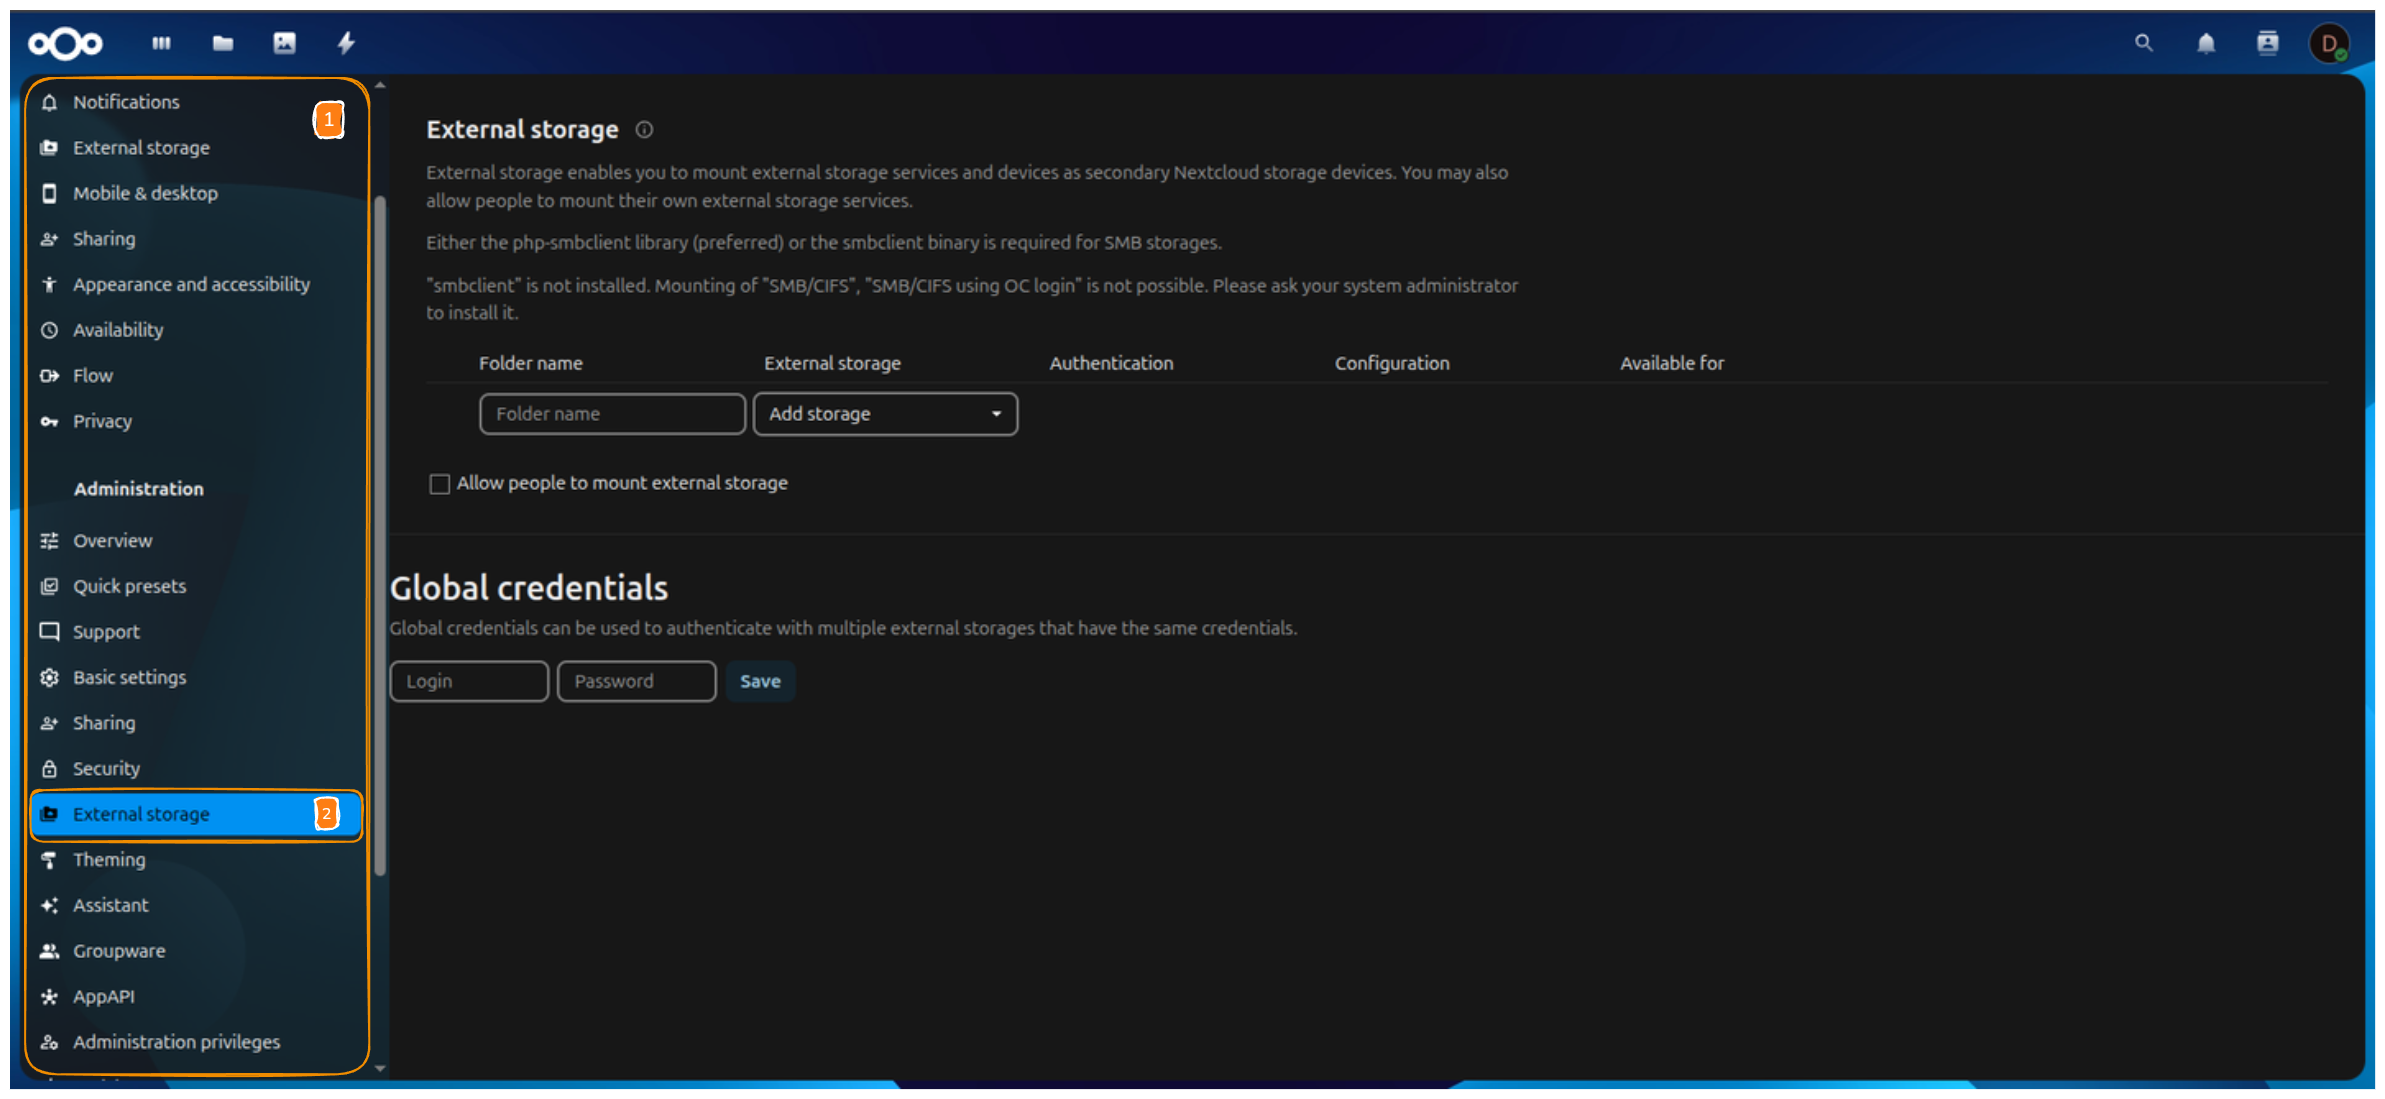This screenshot has height=1099, width=2385.
Task: Open the contacts search icon in the top bar
Action: (2267, 43)
